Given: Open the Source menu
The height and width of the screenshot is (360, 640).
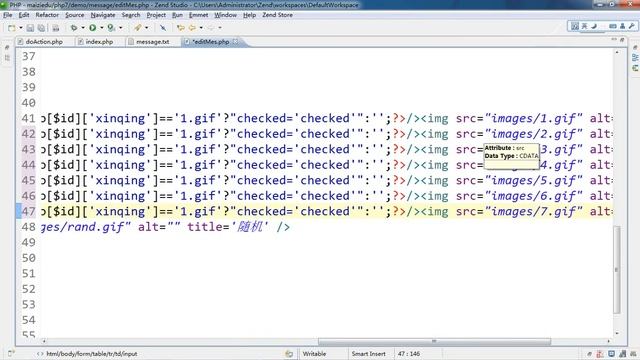Looking at the screenshot, I should pos(75,15).
